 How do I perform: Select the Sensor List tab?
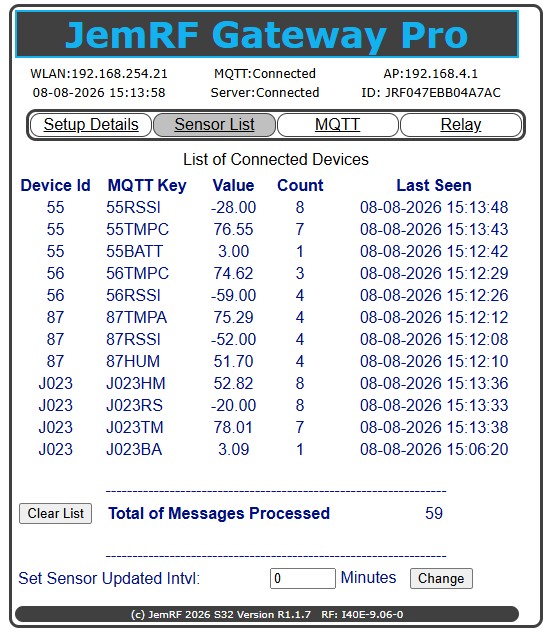coord(214,125)
